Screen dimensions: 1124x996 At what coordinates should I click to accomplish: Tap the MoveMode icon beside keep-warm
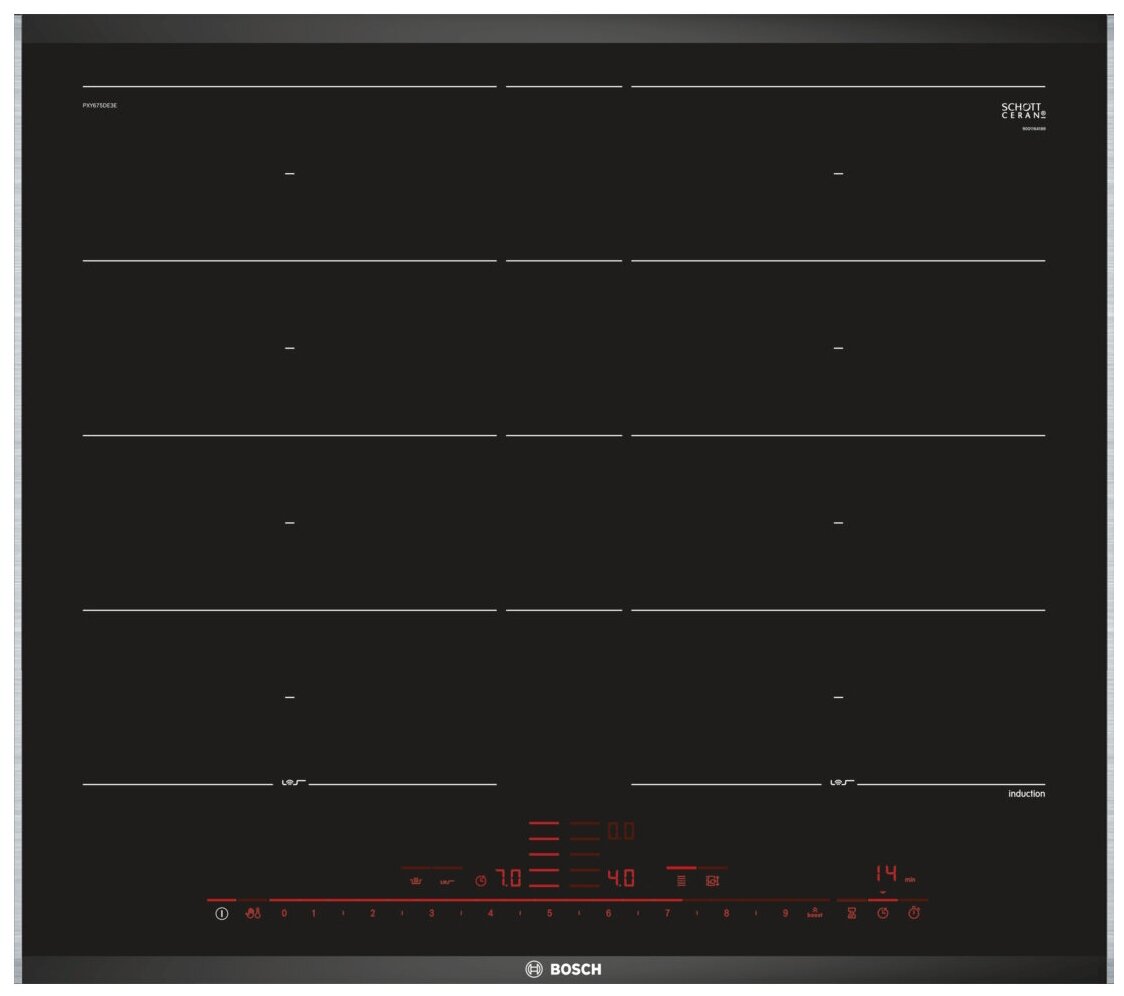click(447, 881)
